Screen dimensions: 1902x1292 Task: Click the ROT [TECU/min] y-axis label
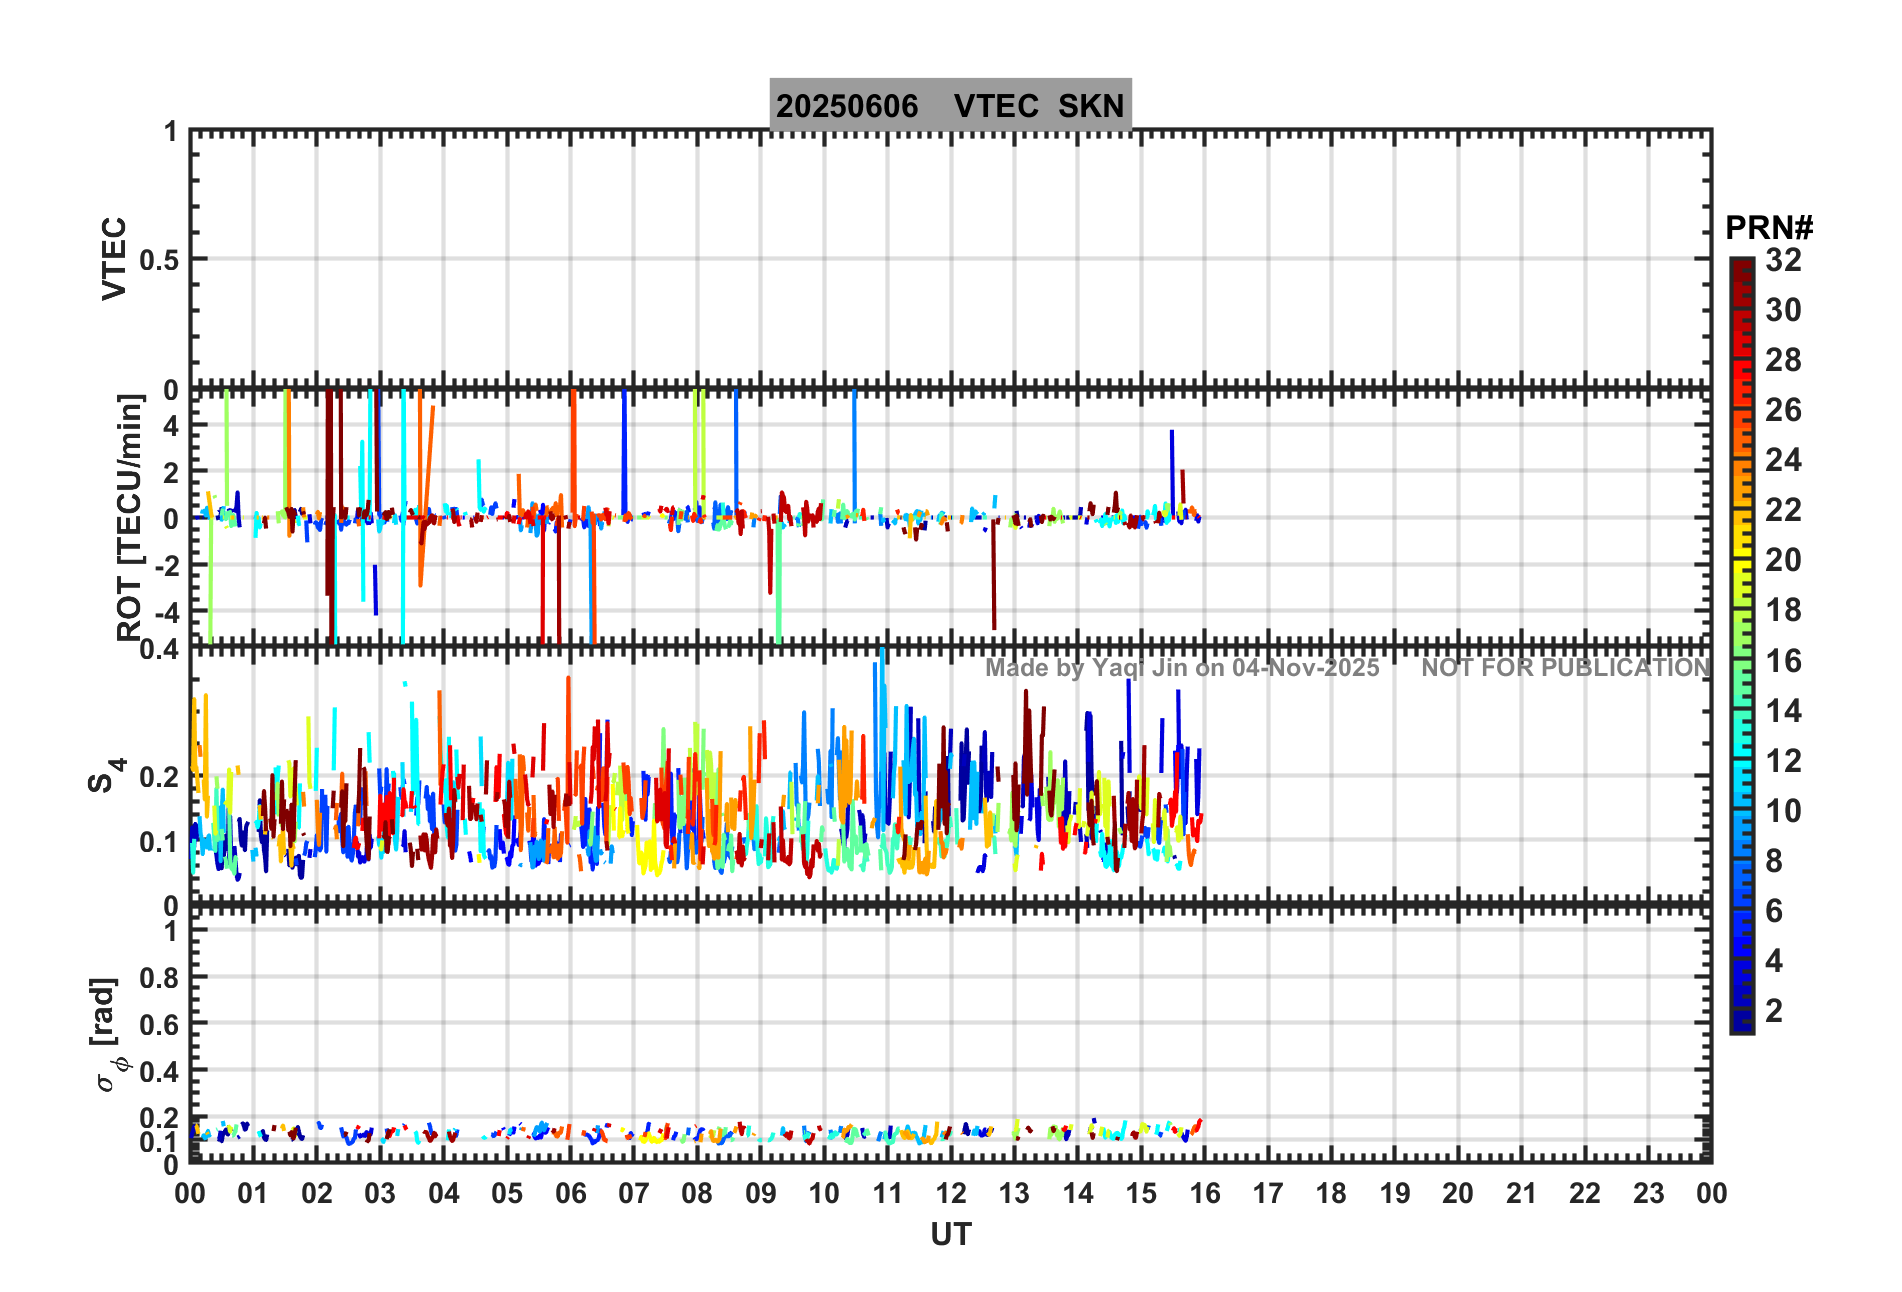[x=130, y=517]
